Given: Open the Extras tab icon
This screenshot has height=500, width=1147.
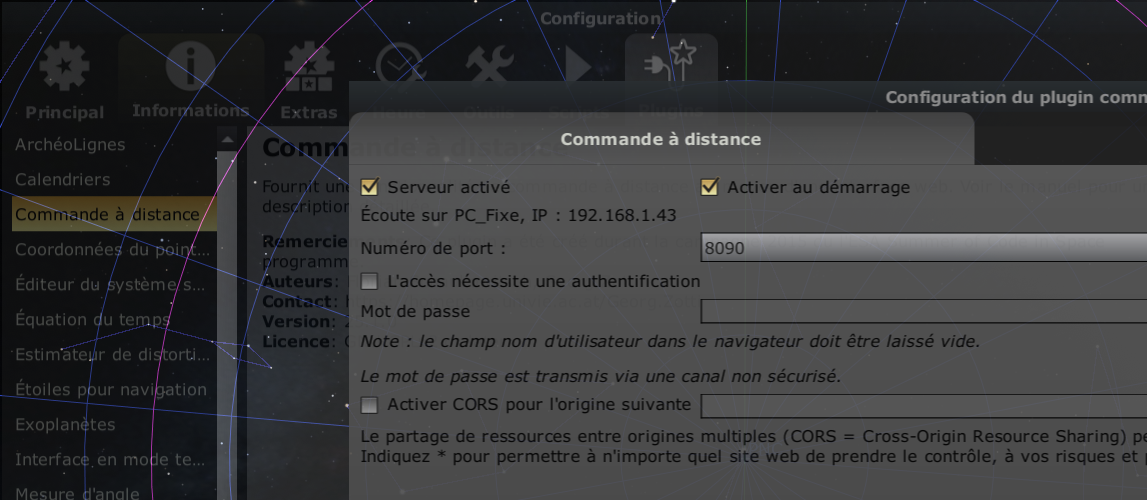Looking at the screenshot, I should [309, 67].
